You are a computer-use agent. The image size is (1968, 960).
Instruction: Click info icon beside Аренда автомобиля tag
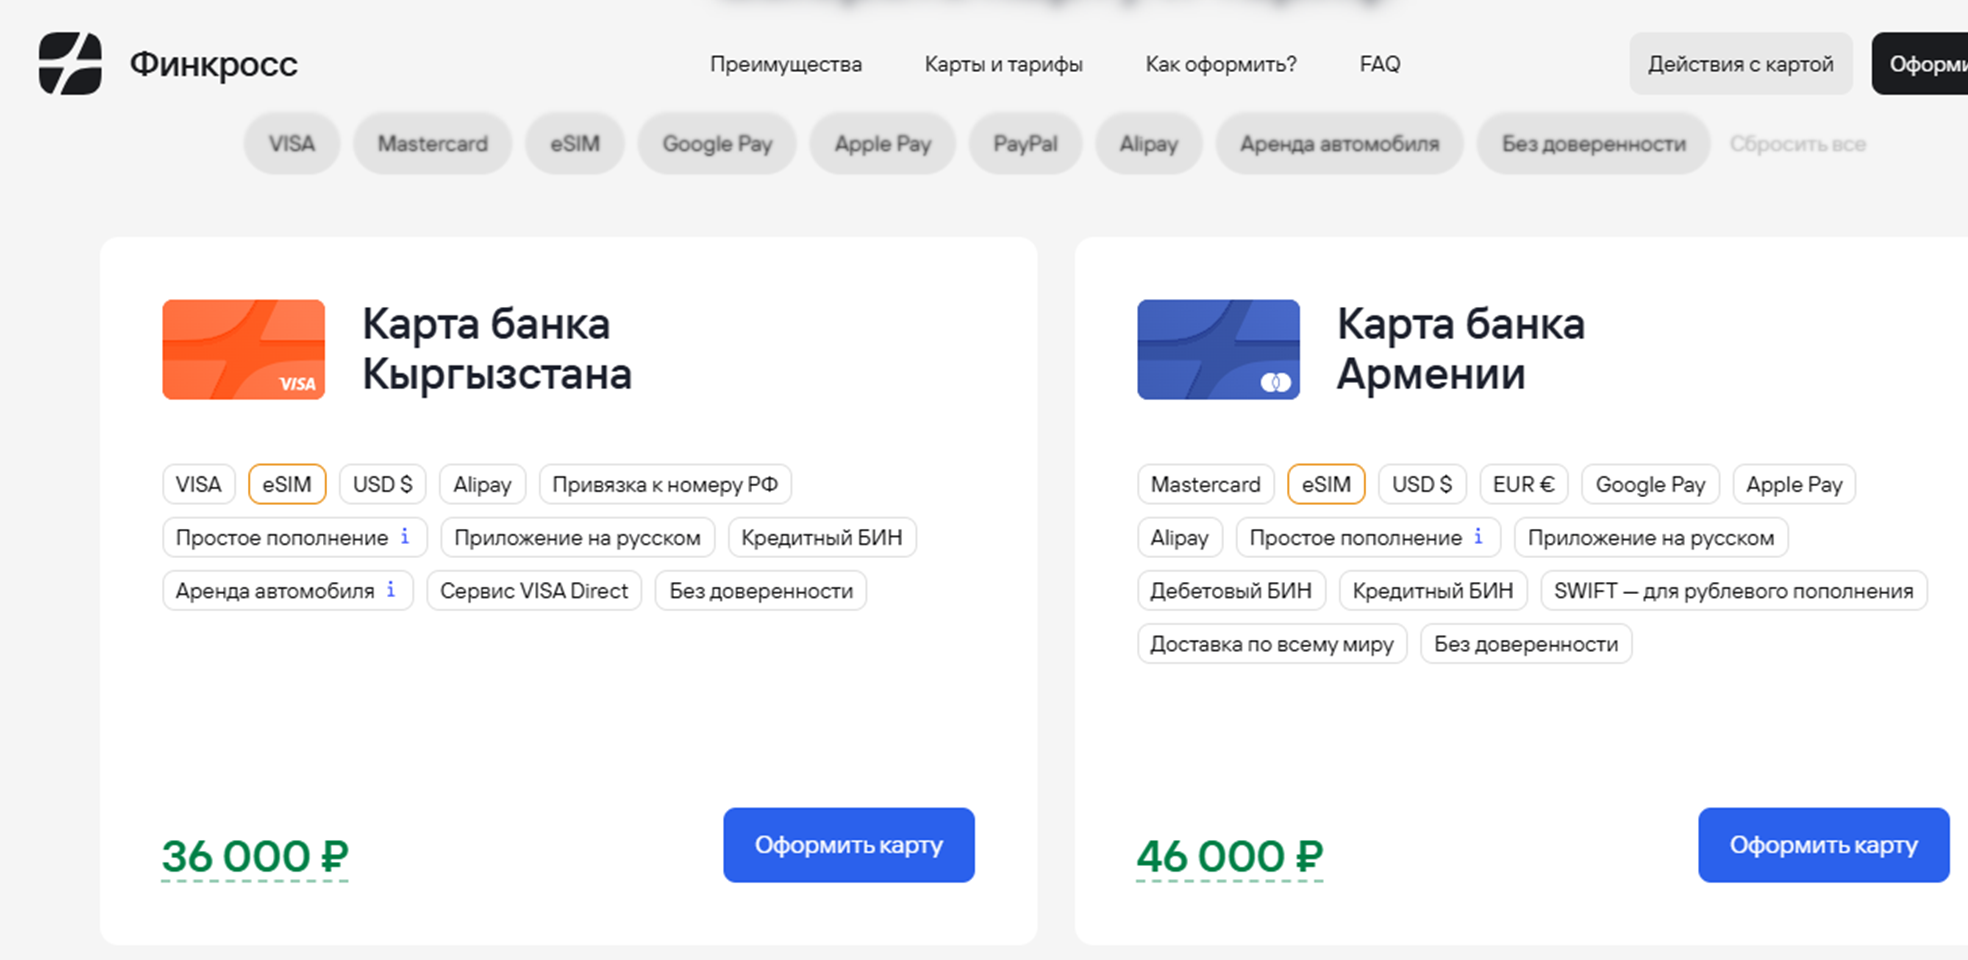coord(391,590)
